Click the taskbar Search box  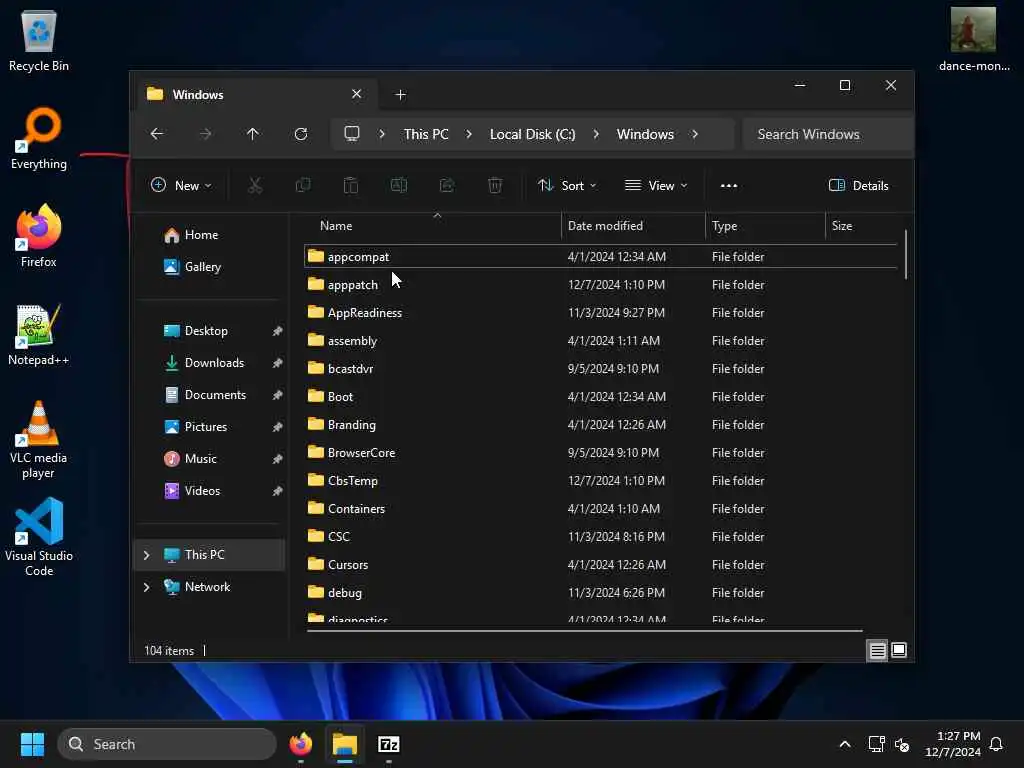coord(167,744)
